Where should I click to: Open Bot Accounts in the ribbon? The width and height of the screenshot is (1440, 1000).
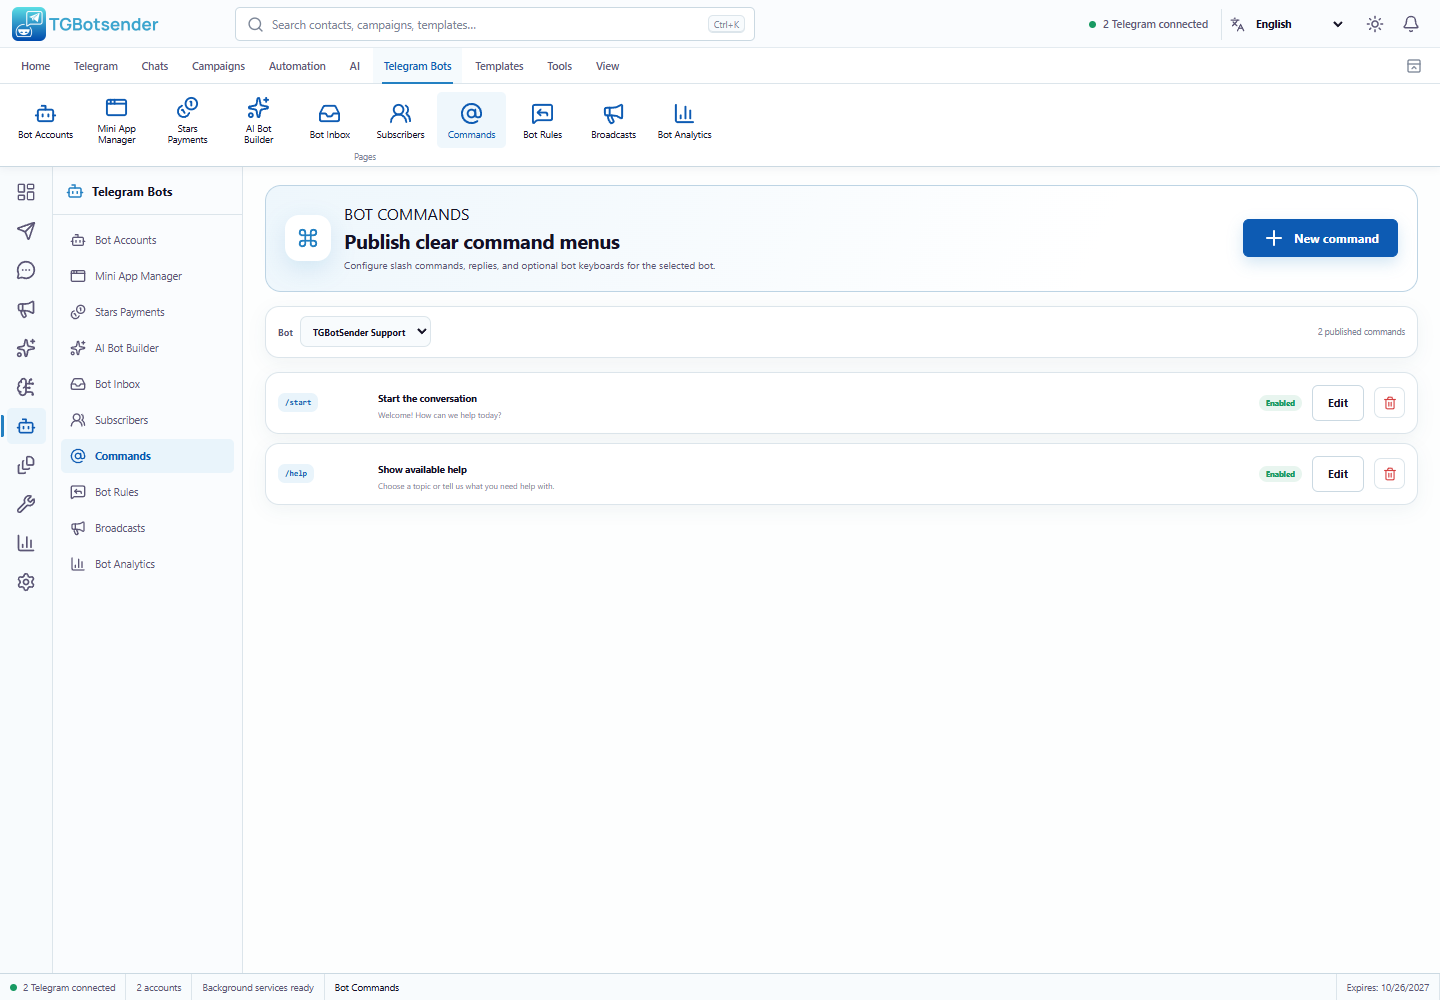coord(46,120)
